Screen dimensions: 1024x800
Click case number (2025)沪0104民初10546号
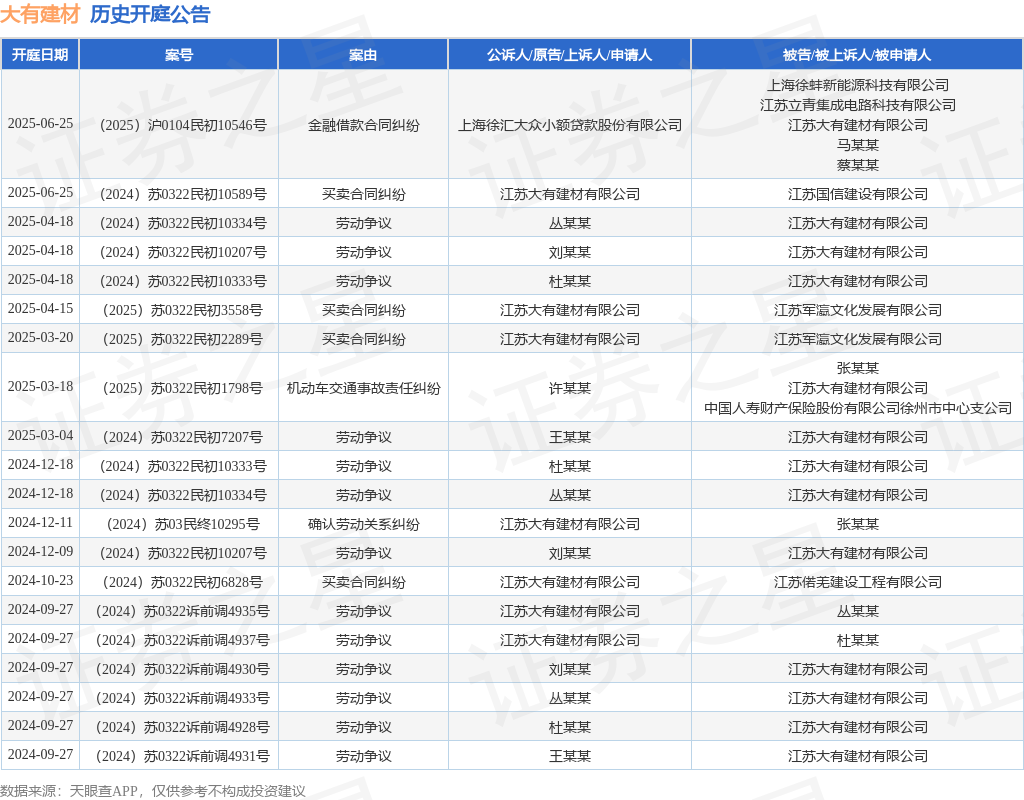182,125
